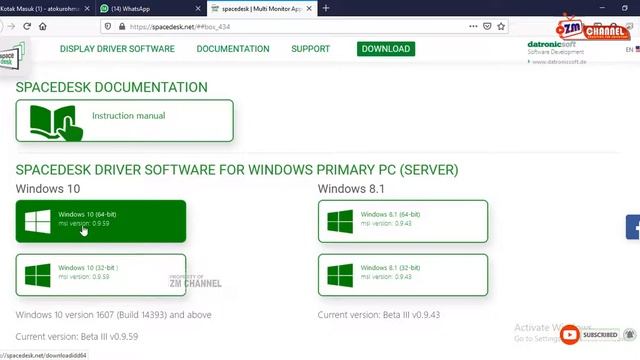Click Windows logo in Windows 10 64-bit card
The height and width of the screenshot is (360, 640).
(x=38, y=222)
